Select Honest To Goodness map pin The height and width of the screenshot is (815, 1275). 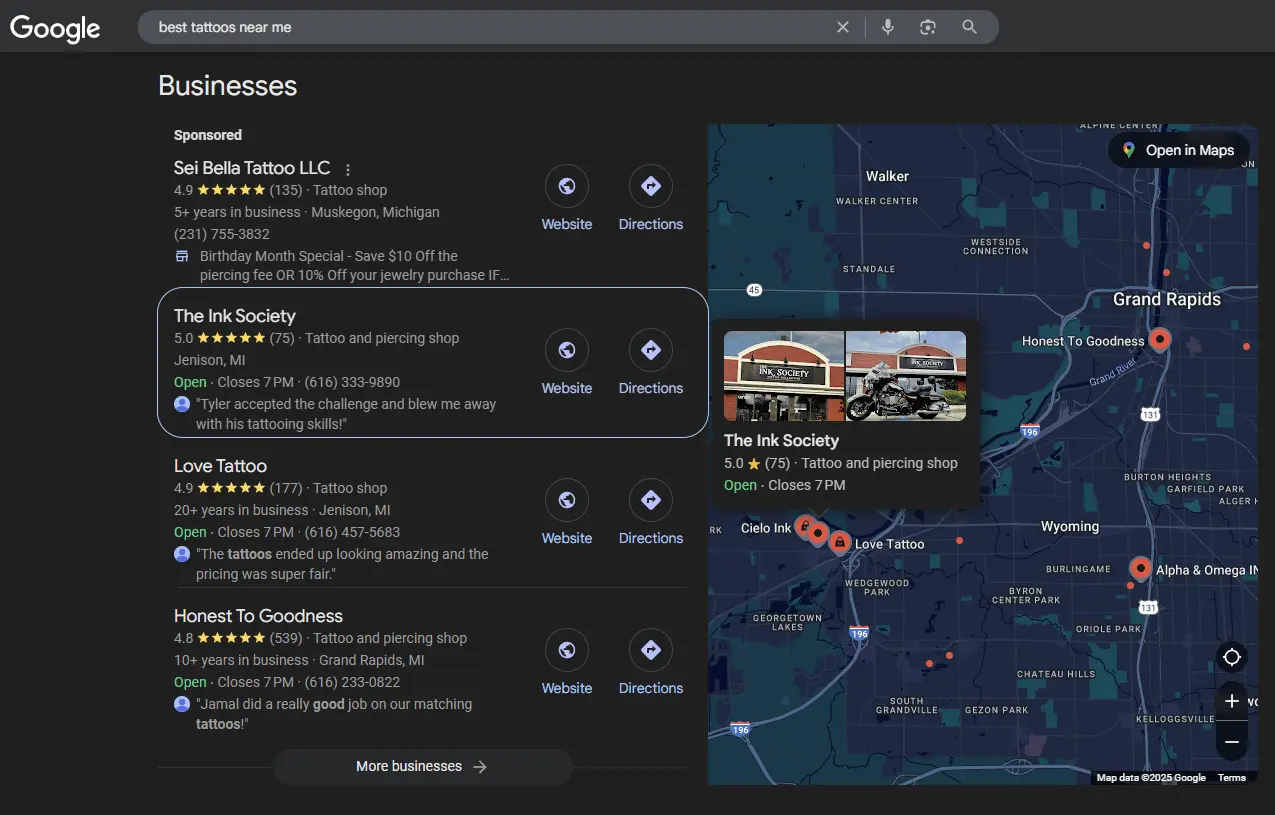(1159, 339)
